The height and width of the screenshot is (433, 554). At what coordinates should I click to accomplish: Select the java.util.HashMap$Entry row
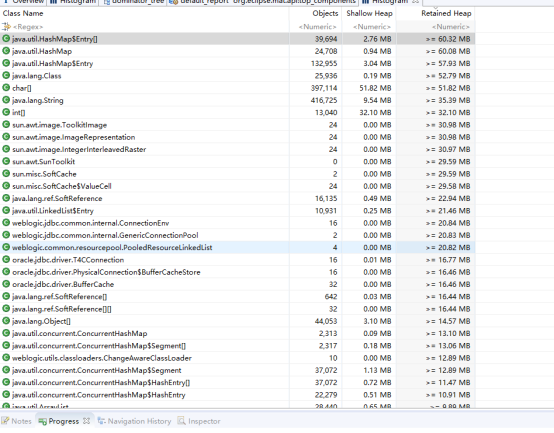237,63
